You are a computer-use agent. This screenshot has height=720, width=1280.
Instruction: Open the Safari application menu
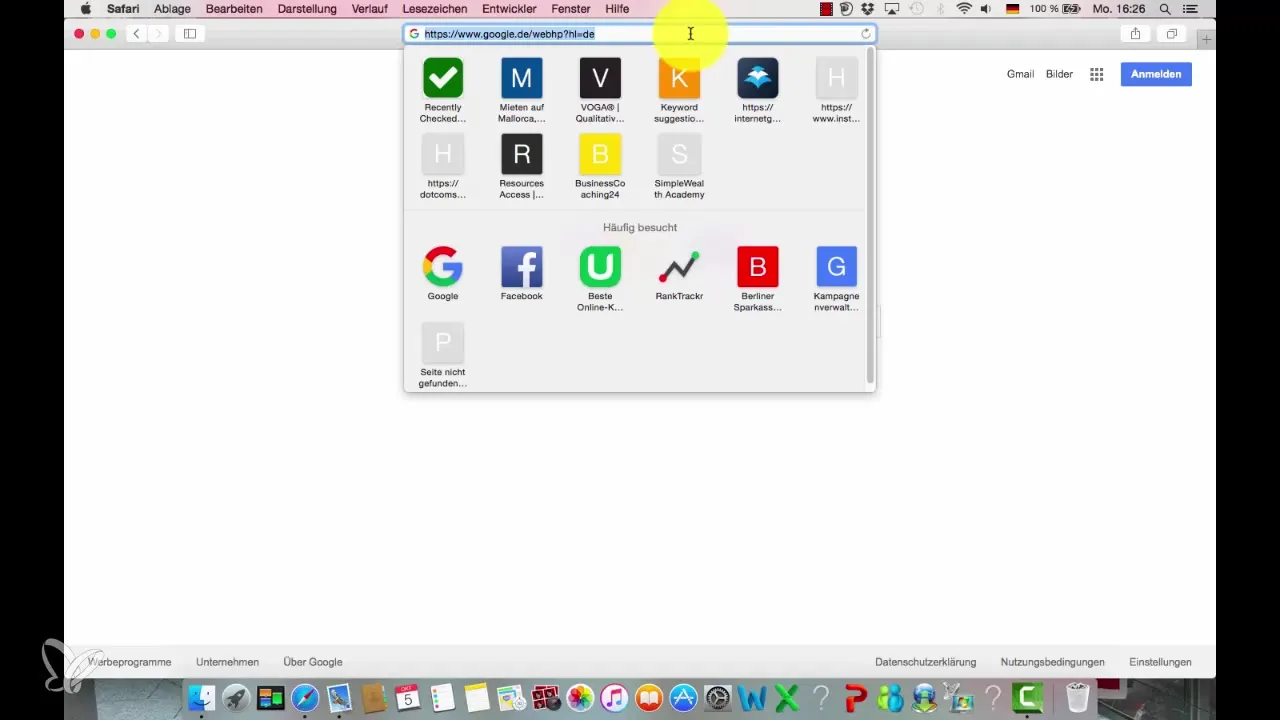pos(123,9)
